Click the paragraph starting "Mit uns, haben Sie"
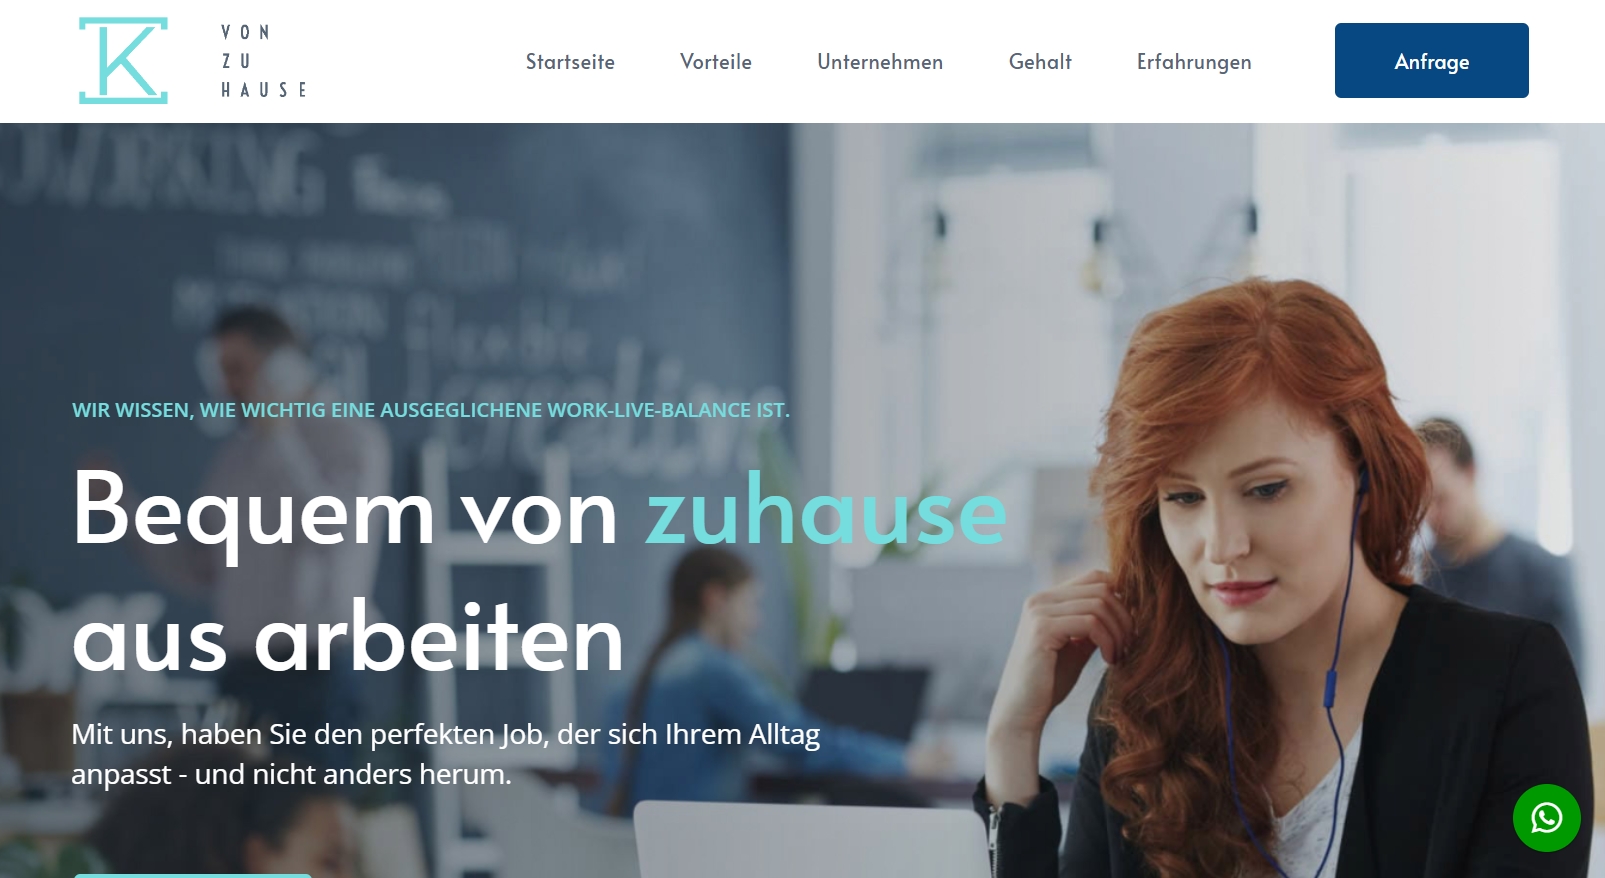Screen dimensions: 1605x878 [x=446, y=754]
